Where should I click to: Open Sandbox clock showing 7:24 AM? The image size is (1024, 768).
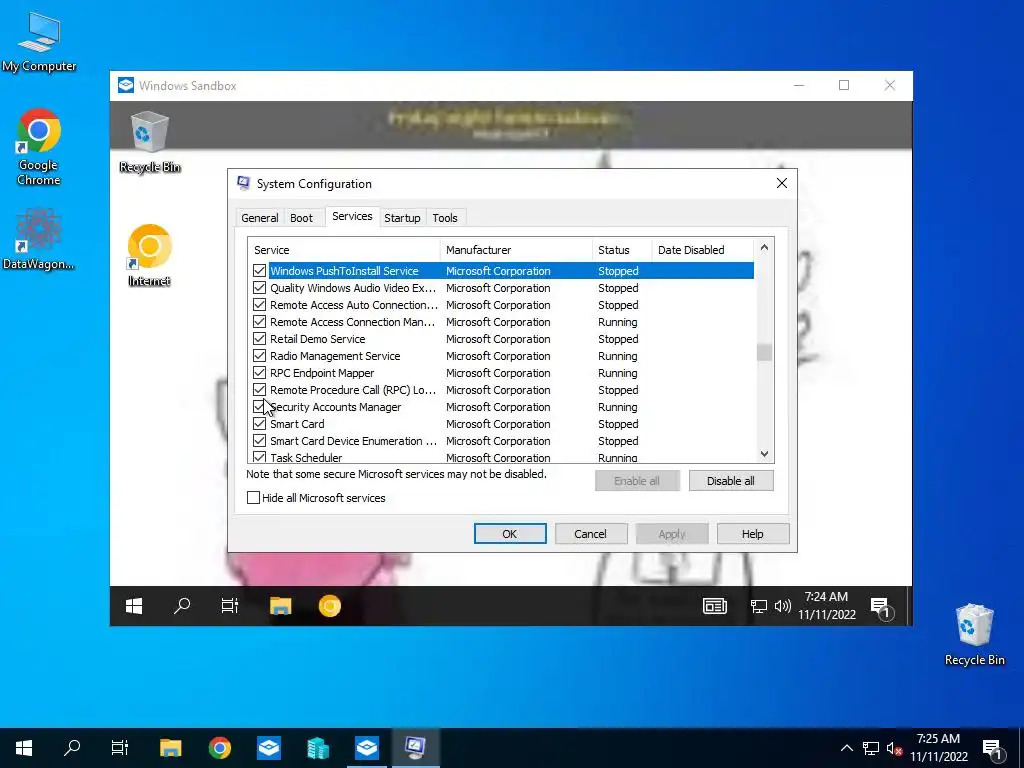pos(826,605)
